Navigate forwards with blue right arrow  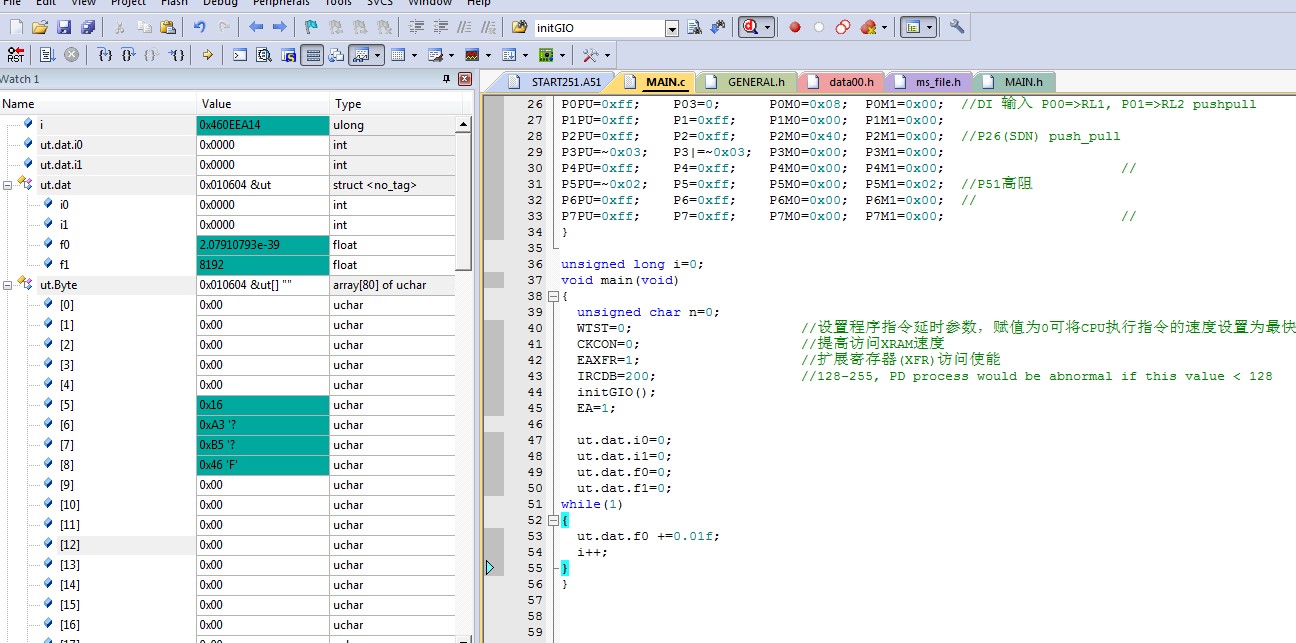tap(280, 28)
